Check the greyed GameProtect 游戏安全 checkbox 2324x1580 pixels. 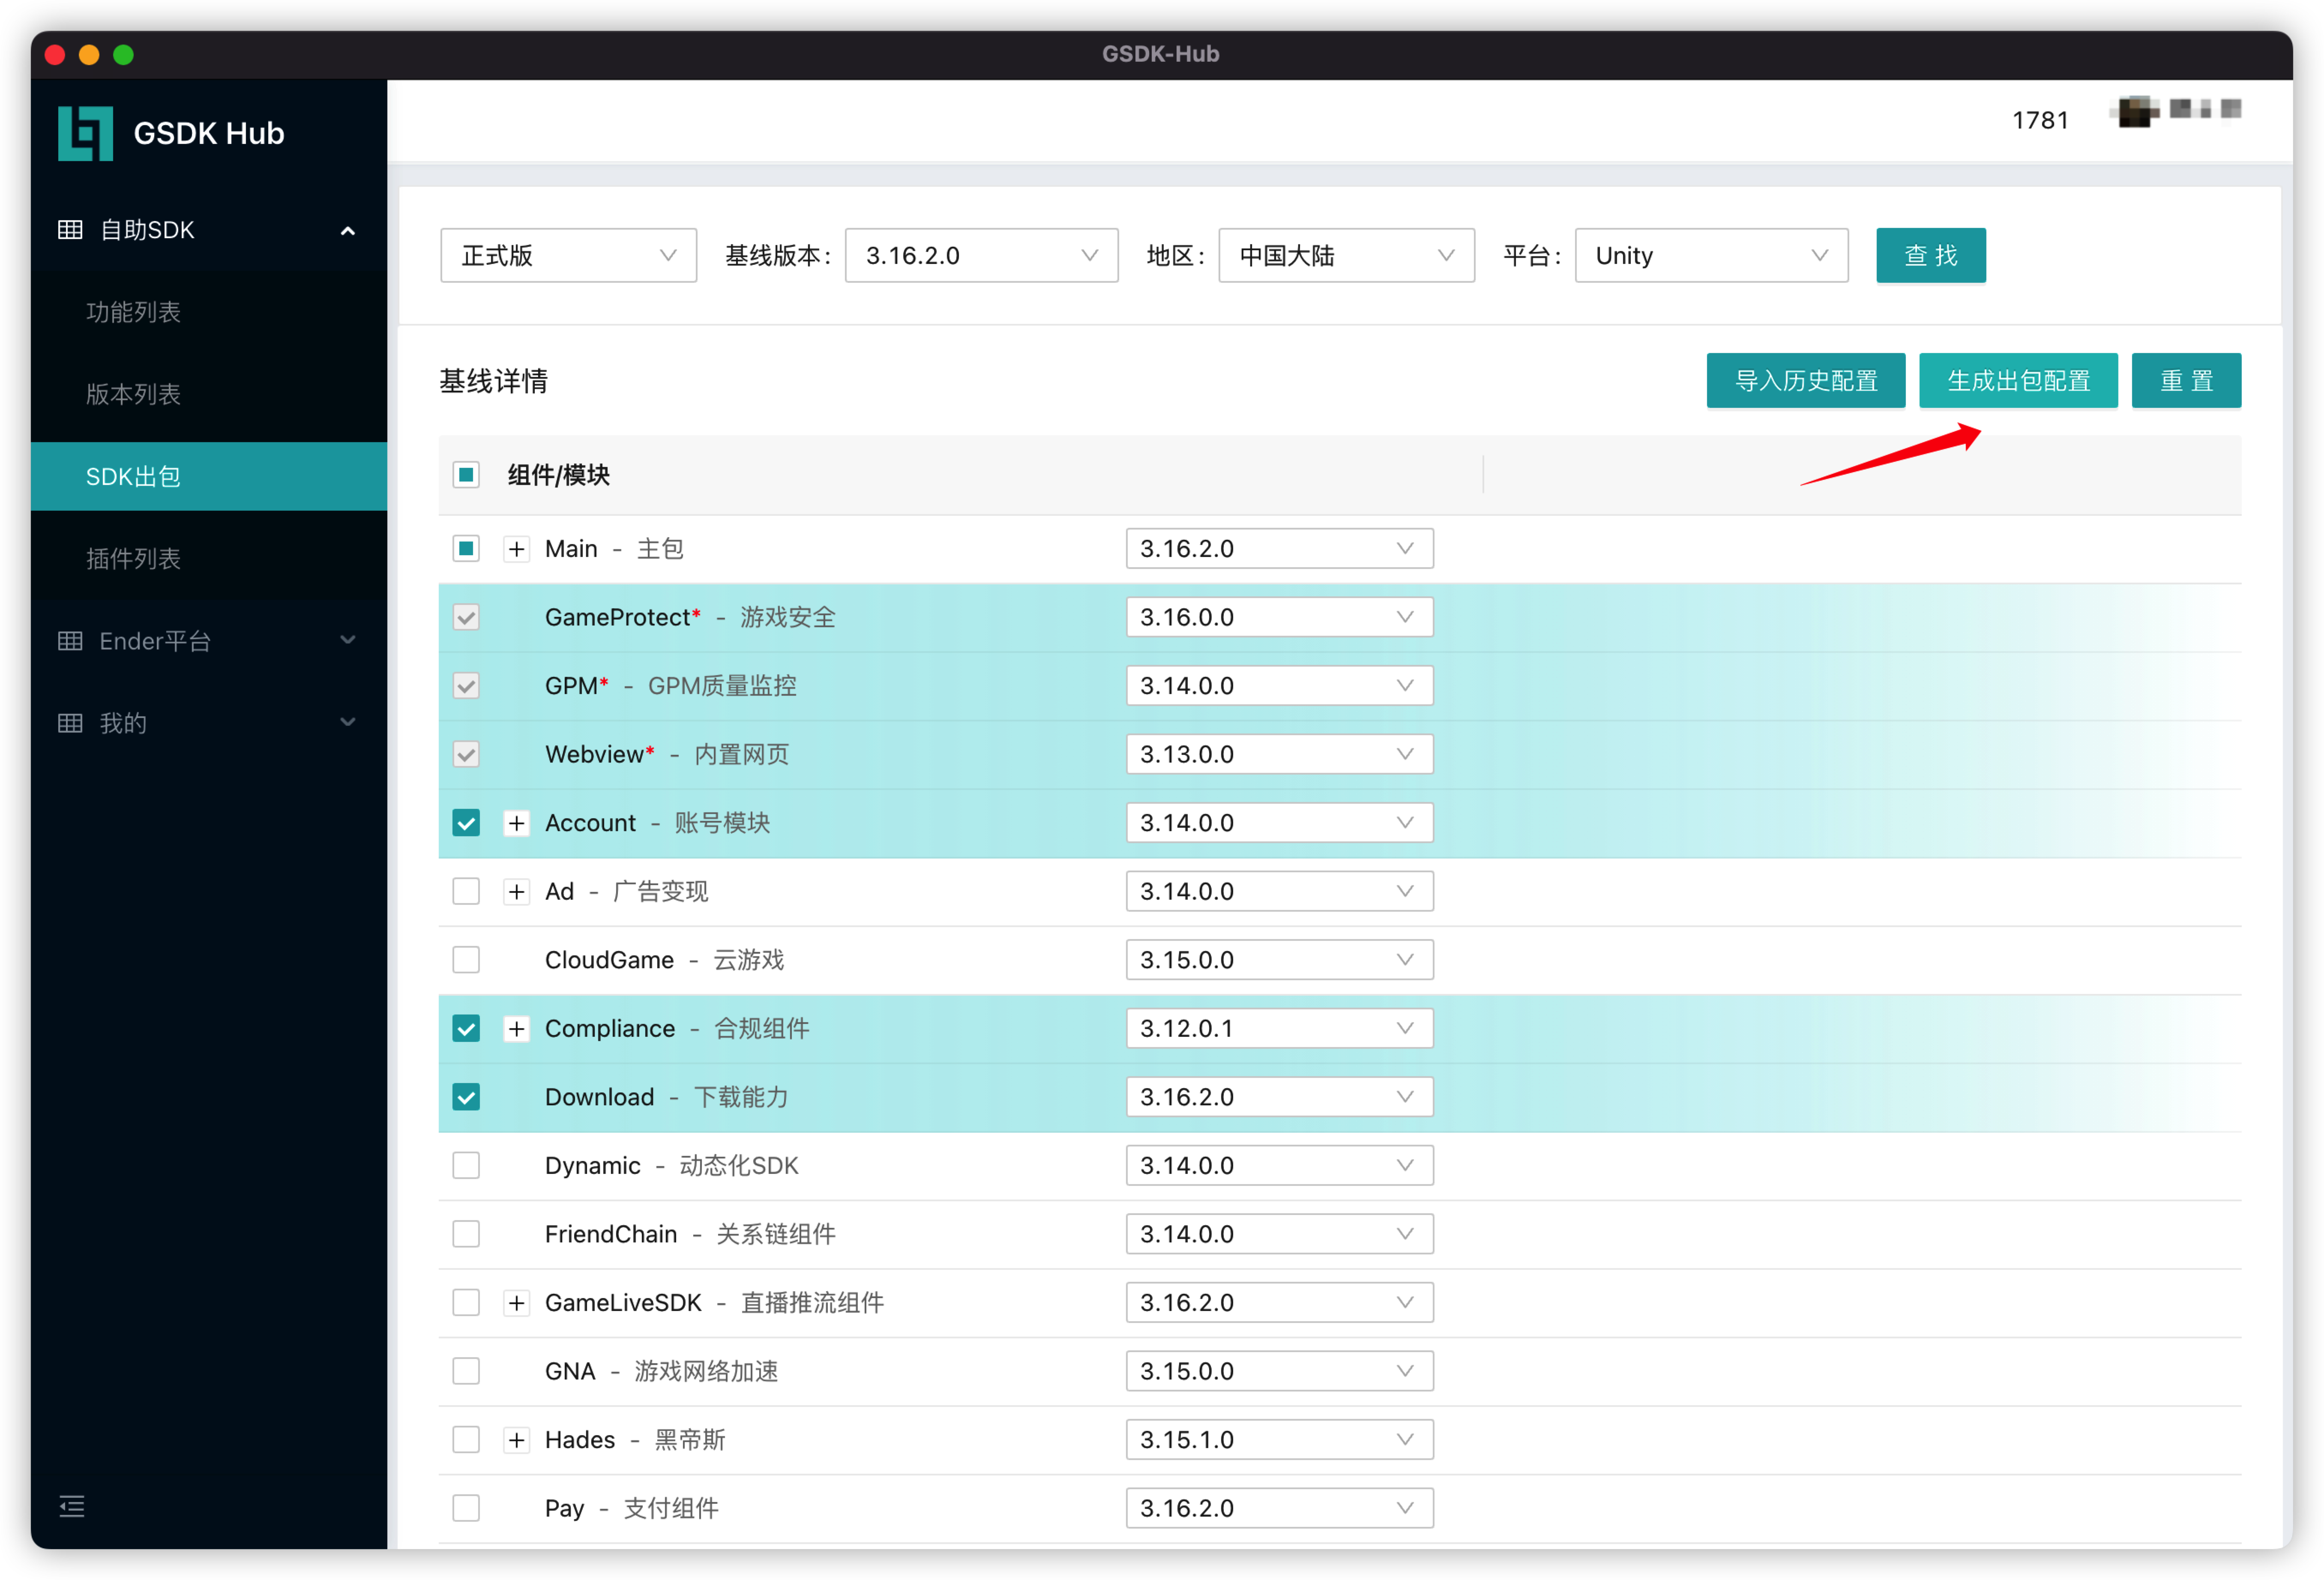click(466, 617)
